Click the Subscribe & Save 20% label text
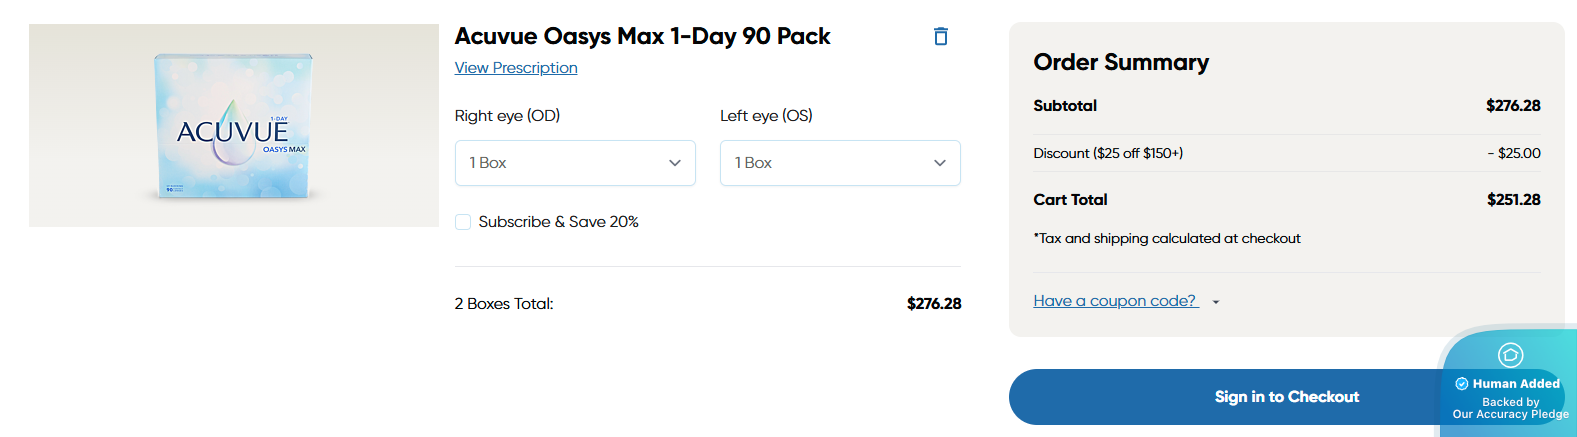Viewport: 1577px width, 437px height. [x=558, y=222]
